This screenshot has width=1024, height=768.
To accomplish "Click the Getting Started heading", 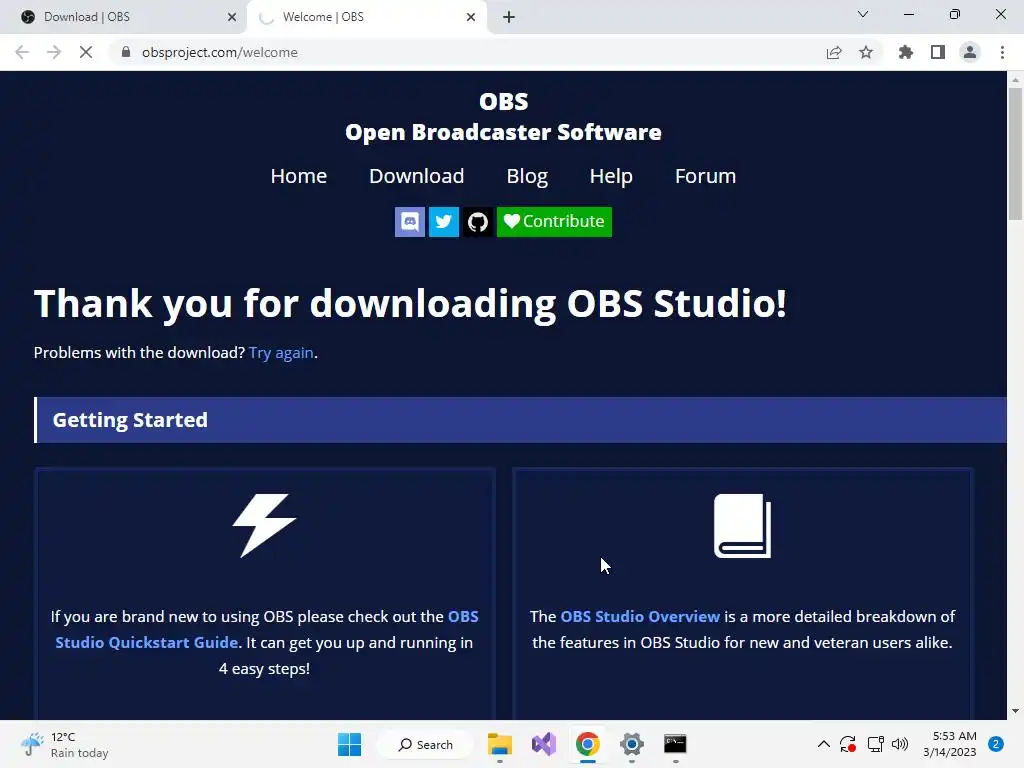I will coord(130,420).
